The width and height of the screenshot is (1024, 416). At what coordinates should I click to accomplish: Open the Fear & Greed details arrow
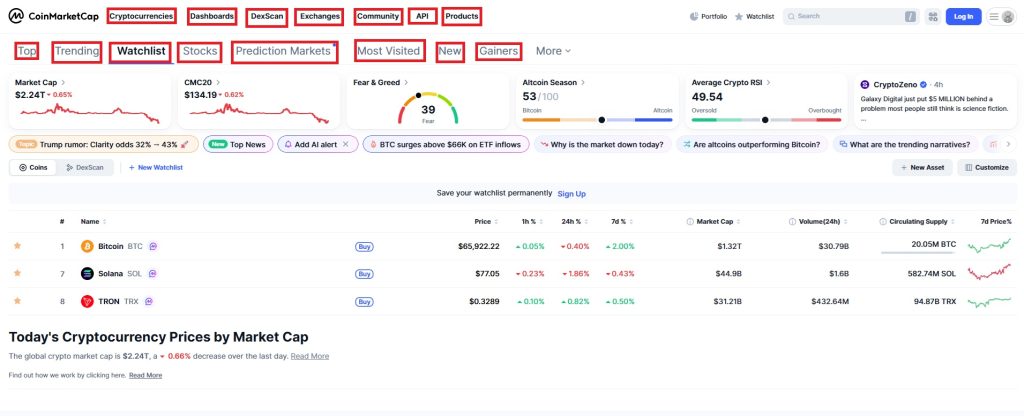click(406, 83)
